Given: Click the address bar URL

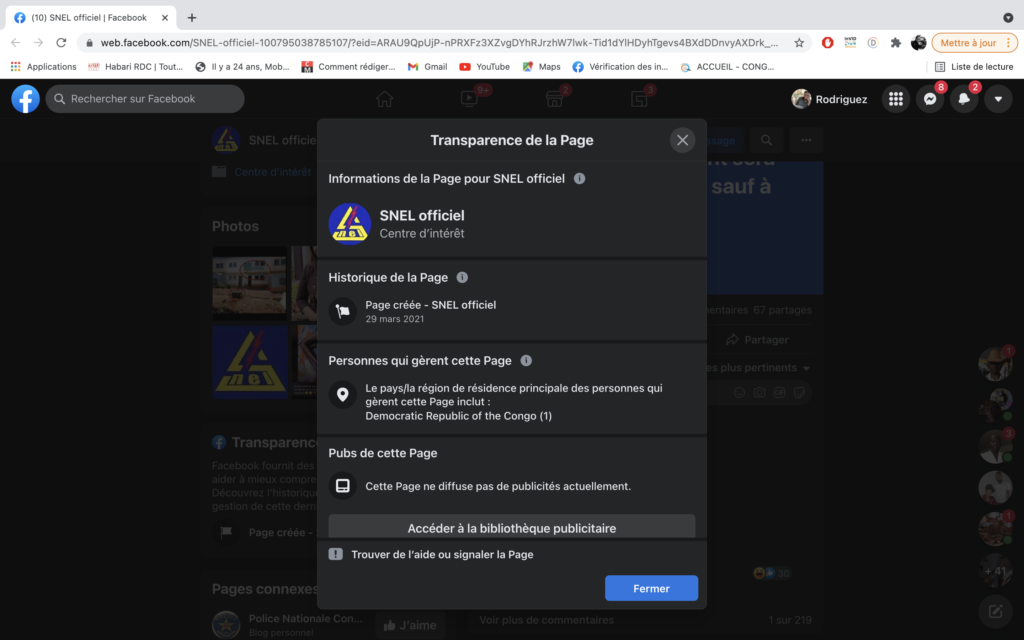Looking at the screenshot, I should pos(439,42).
